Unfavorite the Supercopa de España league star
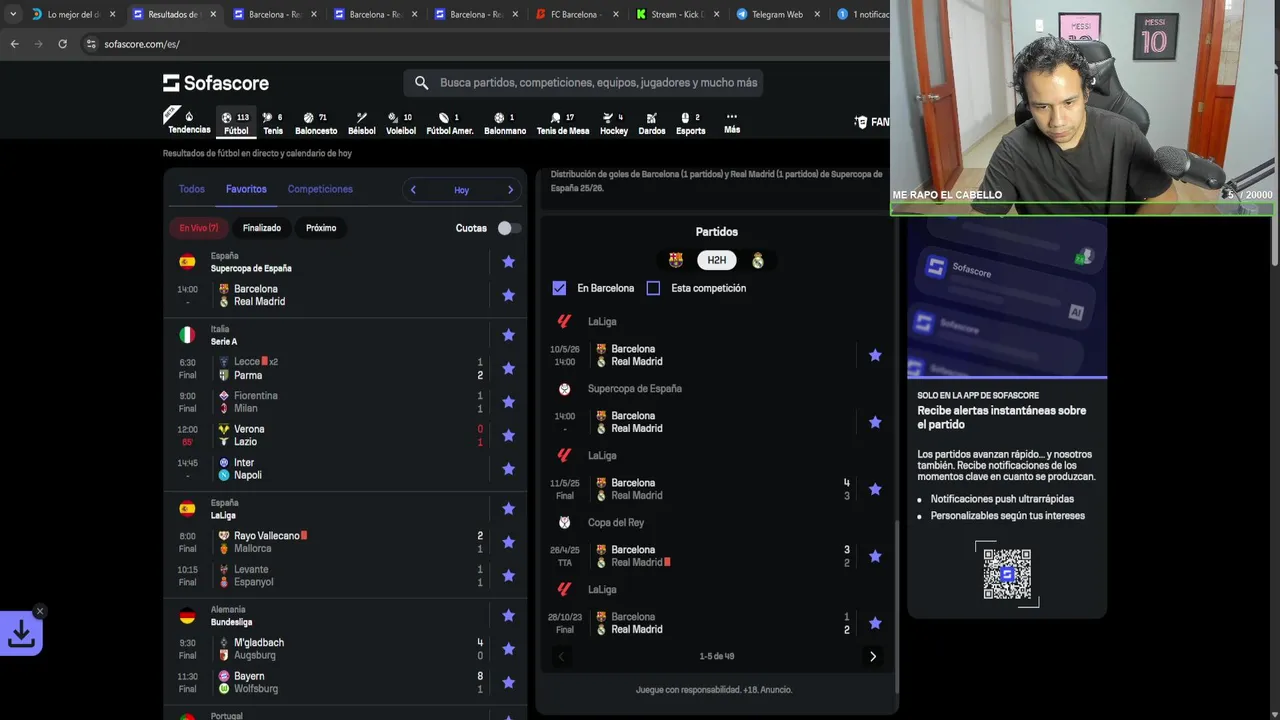The width and height of the screenshot is (1280, 720). pos(508,262)
